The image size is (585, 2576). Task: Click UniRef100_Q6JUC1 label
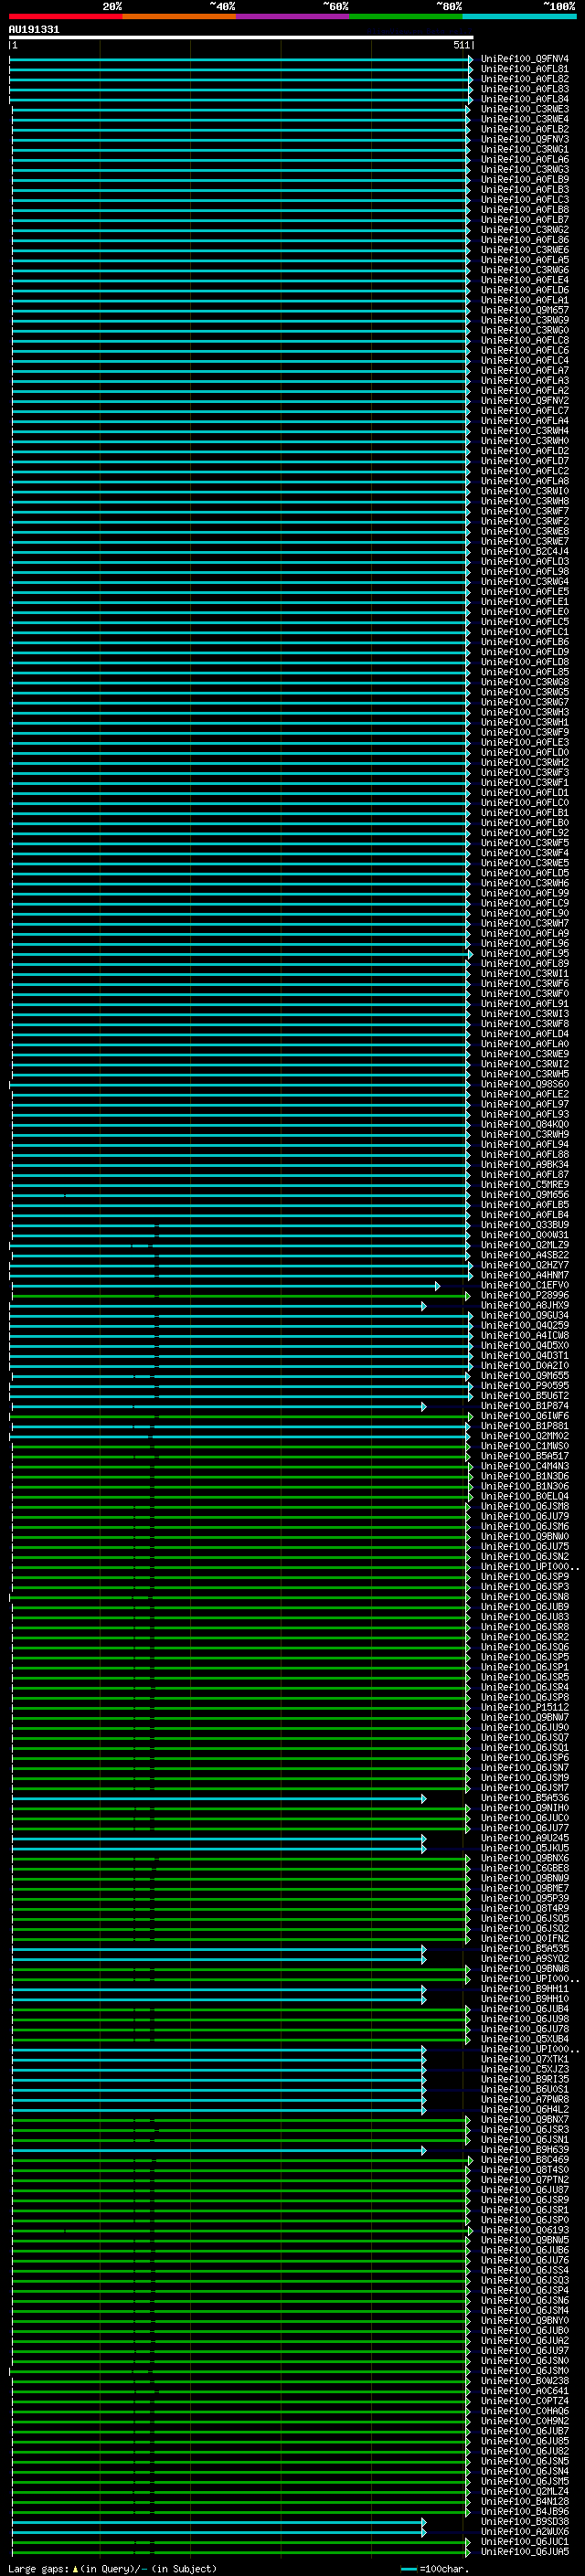525,2542
